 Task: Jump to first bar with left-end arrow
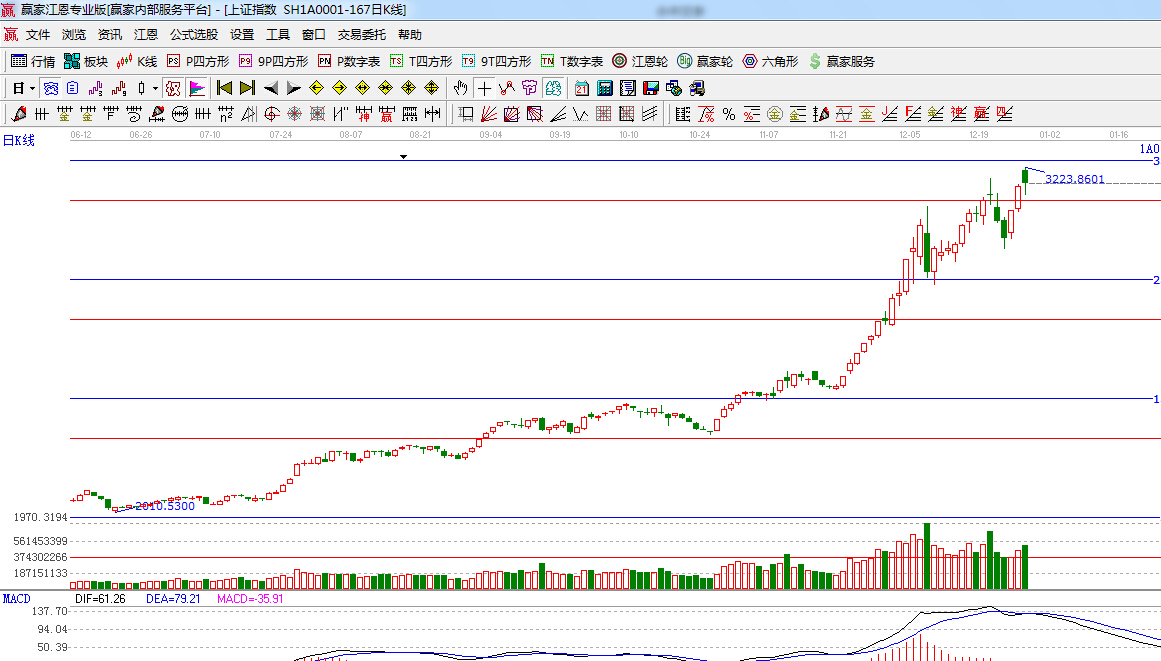point(224,88)
